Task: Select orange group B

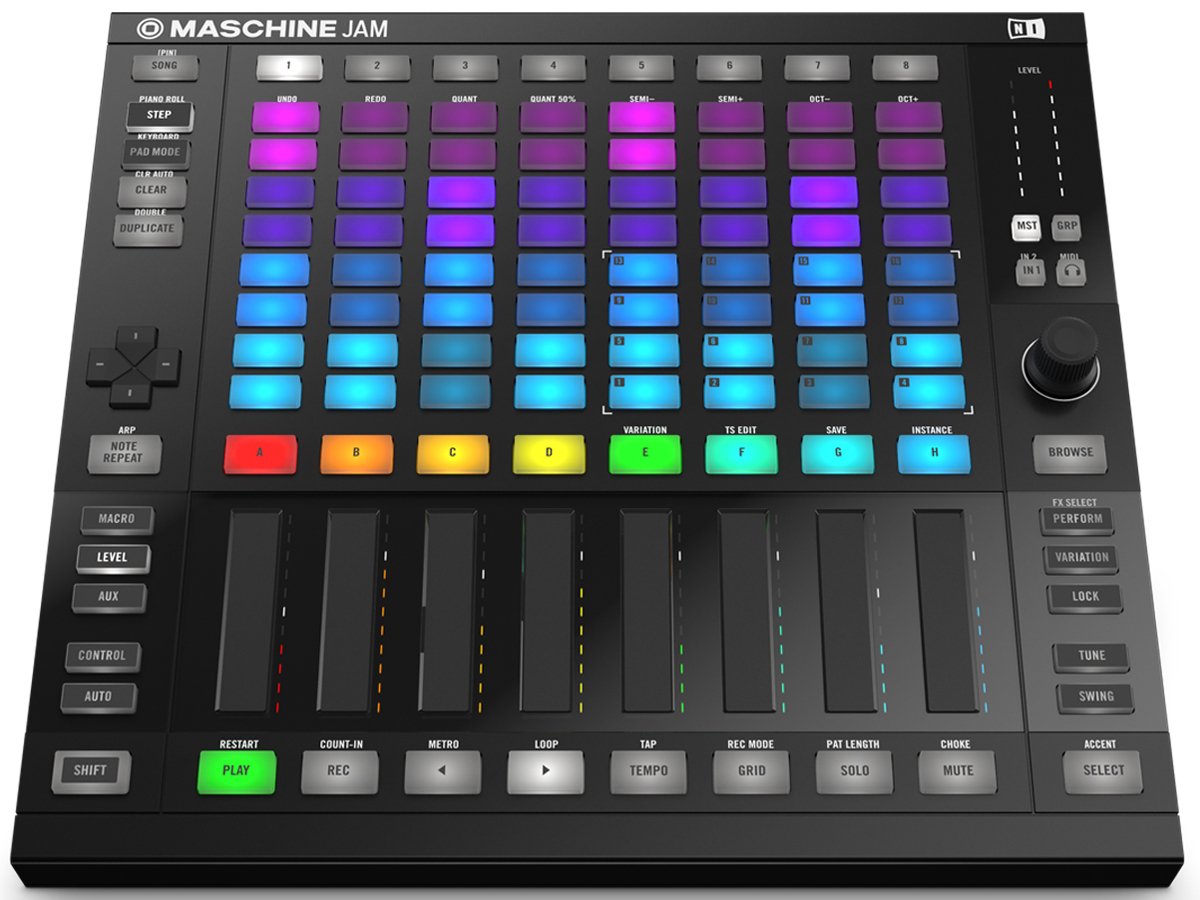Action: point(356,453)
